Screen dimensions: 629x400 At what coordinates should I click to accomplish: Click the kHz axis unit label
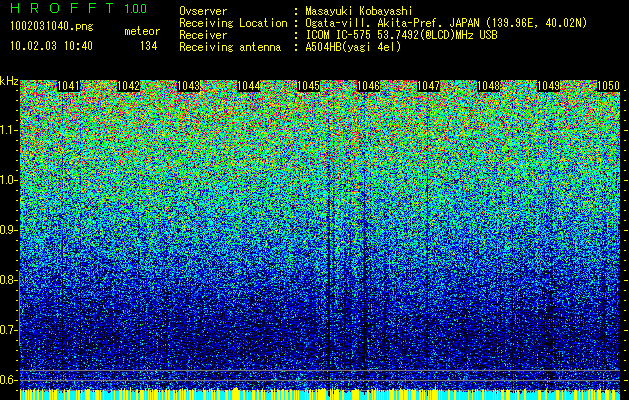(9, 81)
